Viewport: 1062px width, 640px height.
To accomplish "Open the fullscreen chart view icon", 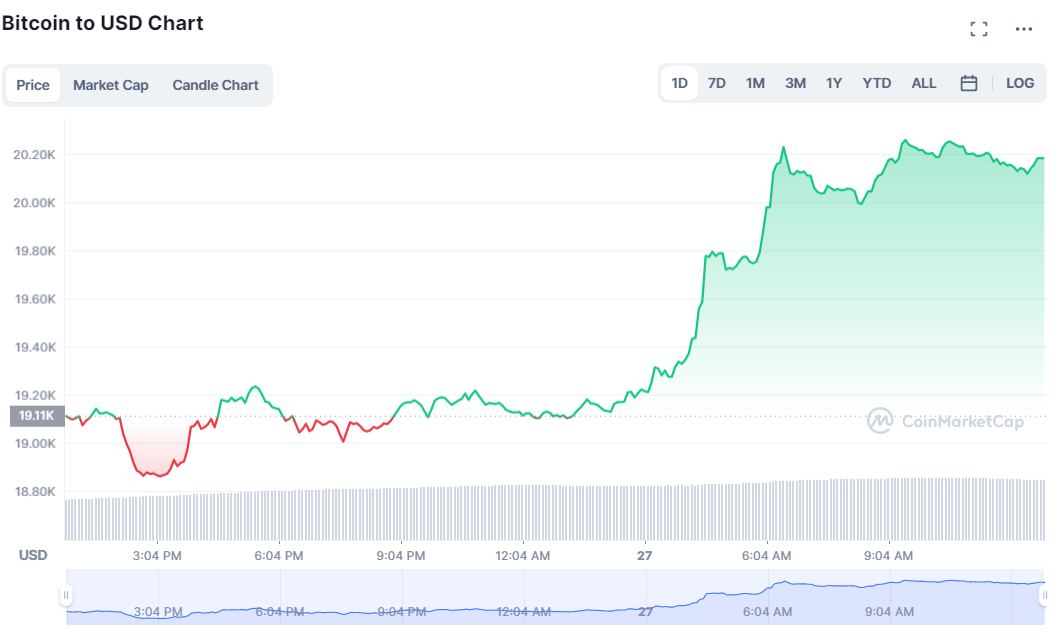I will (978, 29).
